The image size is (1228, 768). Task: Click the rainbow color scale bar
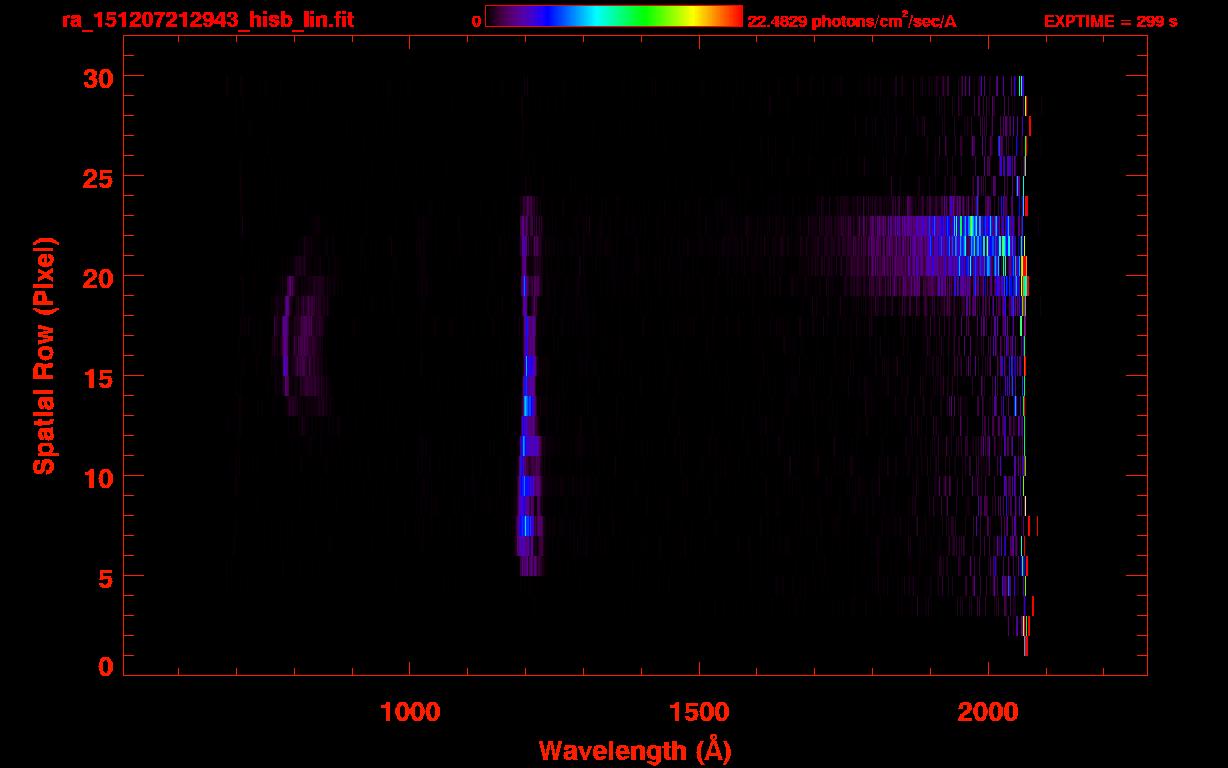[x=614, y=16]
